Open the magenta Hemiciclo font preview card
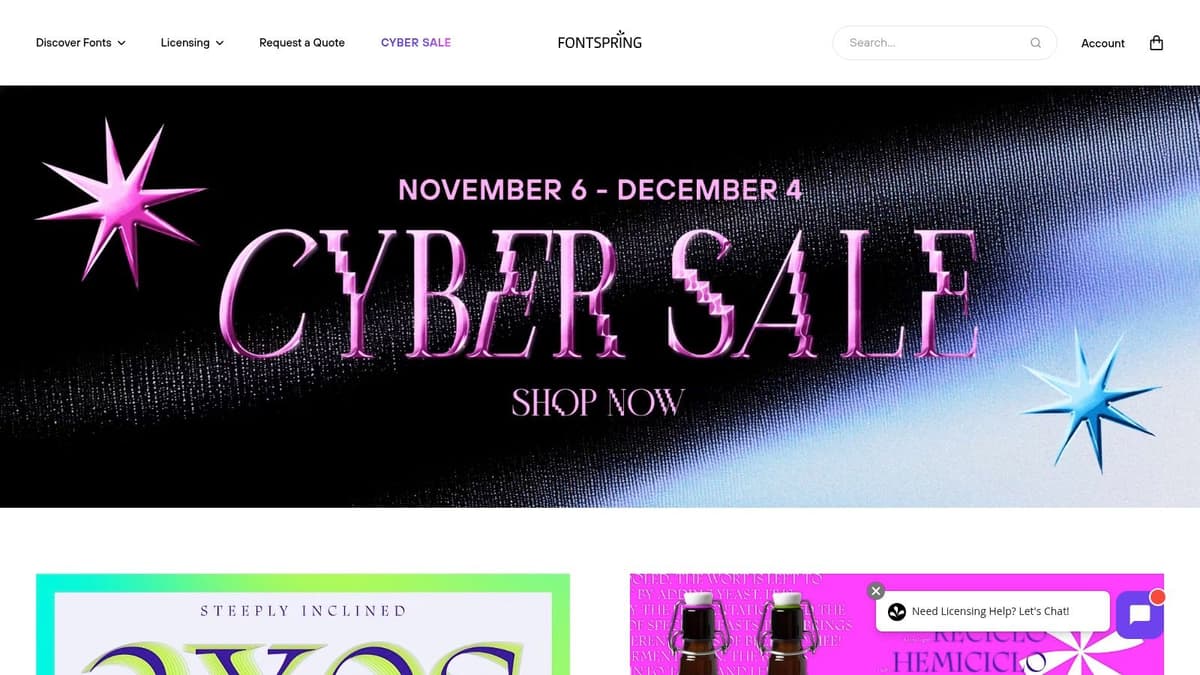This screenshot has width=1200, height=675. 897,624
